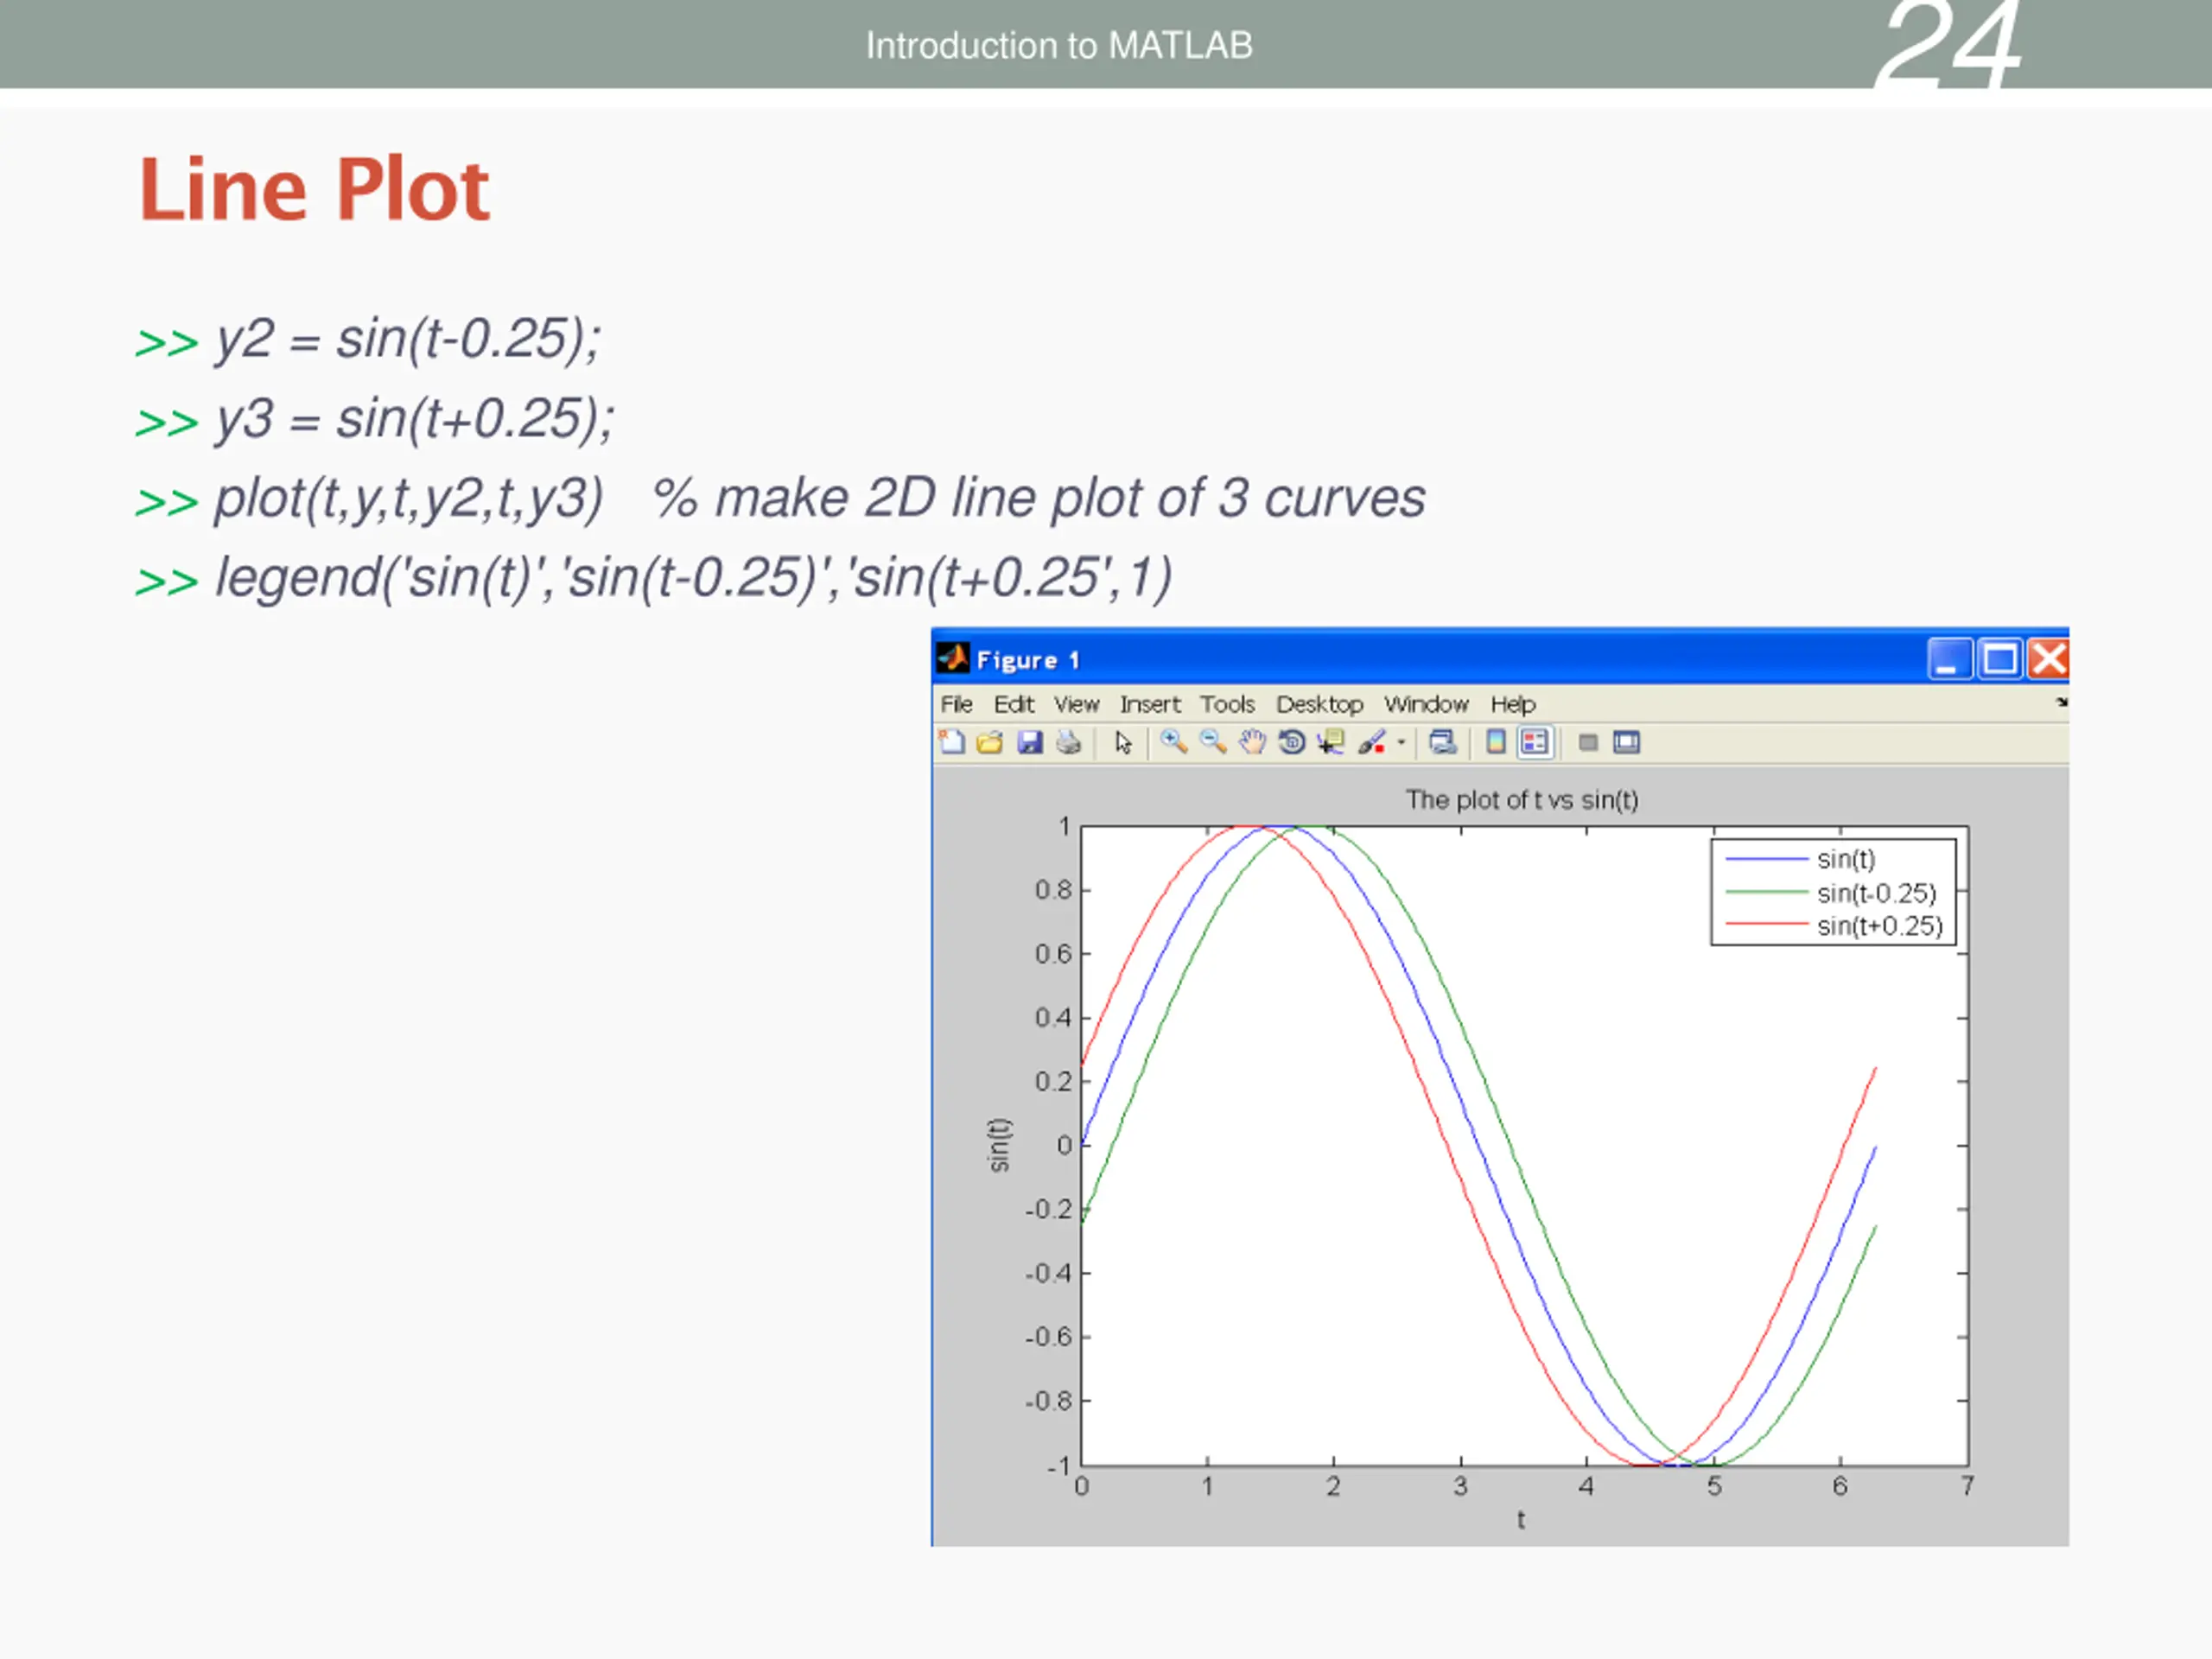2212x1659 pixels.
Task: Click the sin(t+0.25) legend entry
Action: click(1879, 926)
